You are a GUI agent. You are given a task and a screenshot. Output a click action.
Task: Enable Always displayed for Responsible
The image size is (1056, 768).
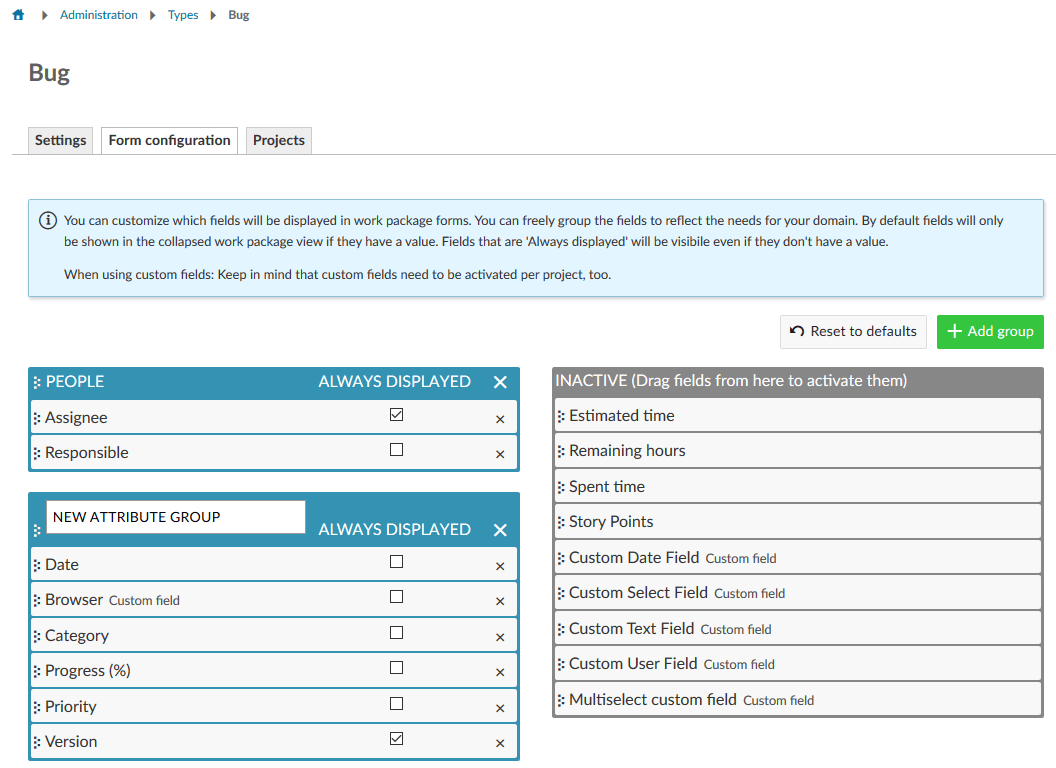point(396,450)
